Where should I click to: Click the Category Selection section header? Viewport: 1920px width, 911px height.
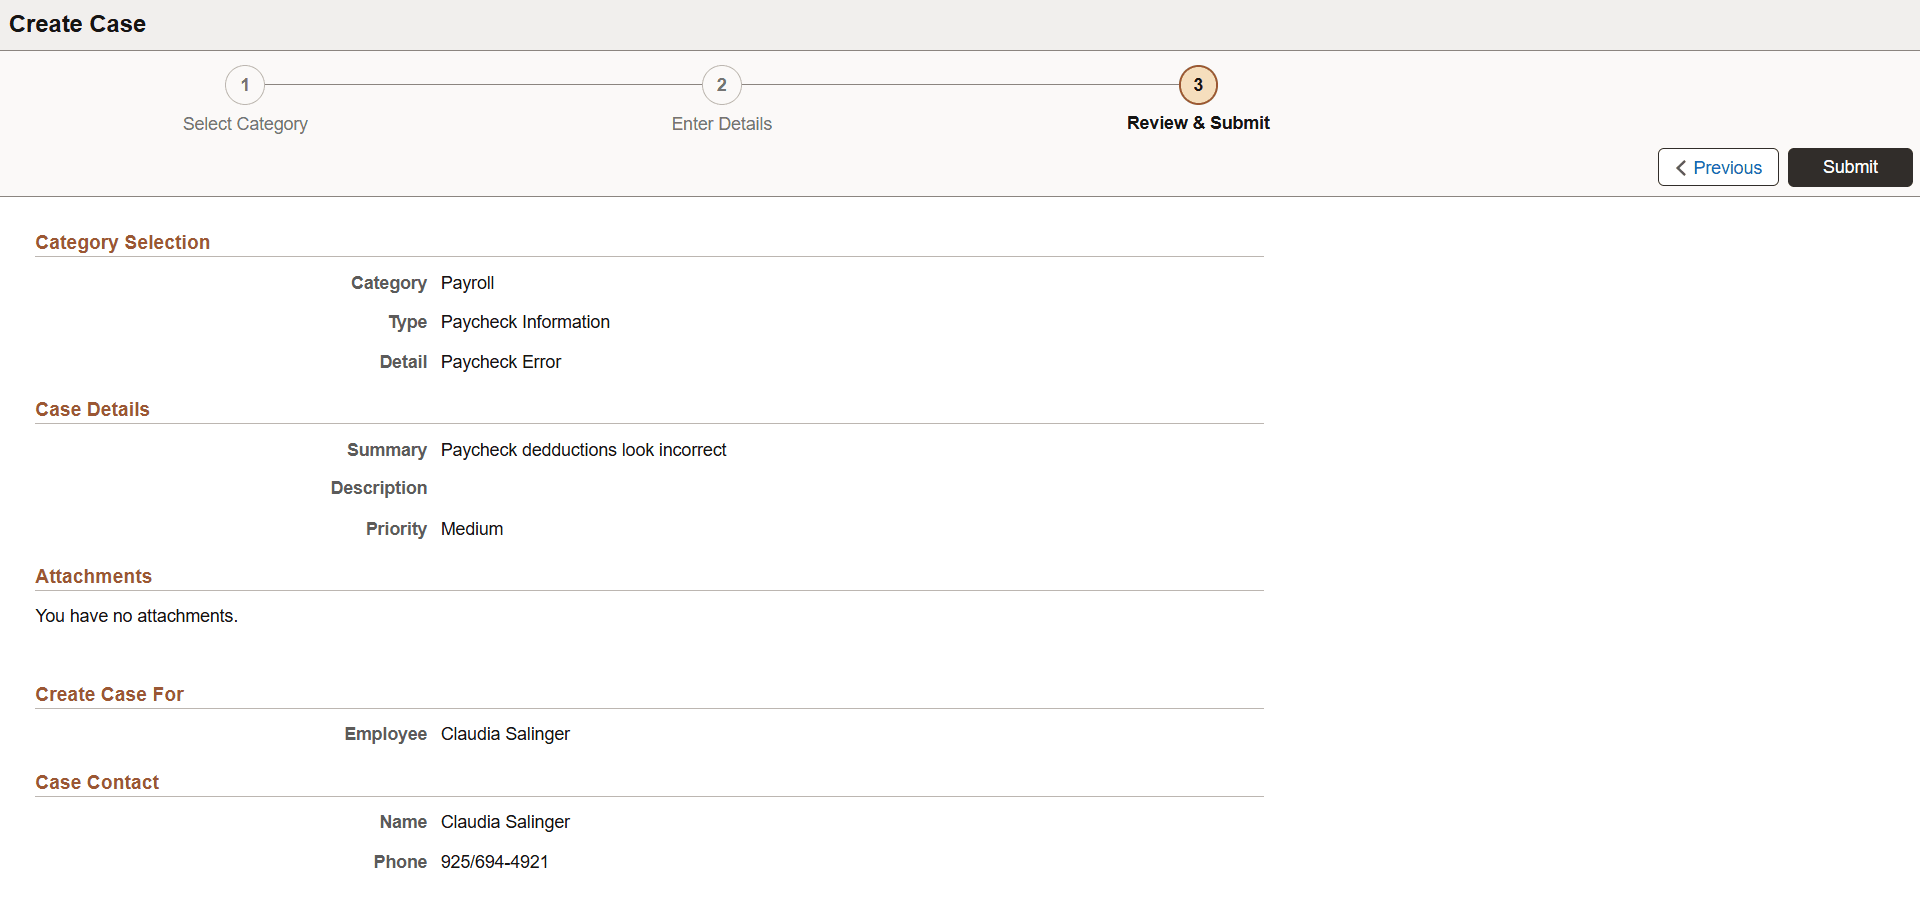tap(122, 242)
